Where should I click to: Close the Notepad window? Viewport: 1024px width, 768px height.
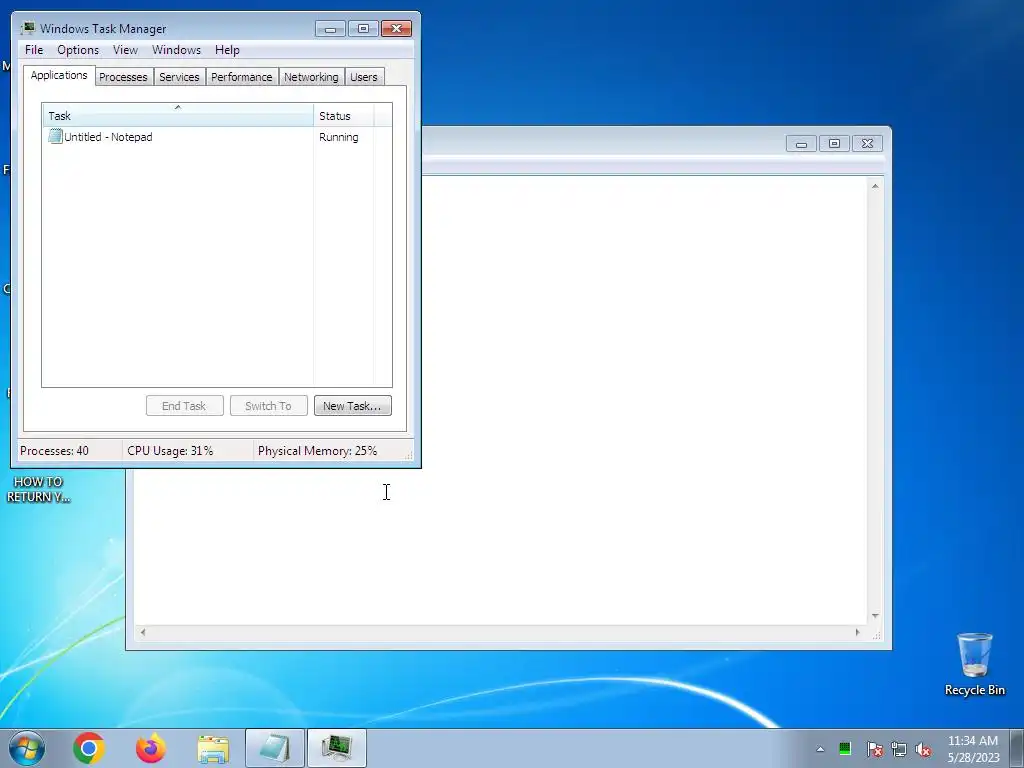point(867,144)
